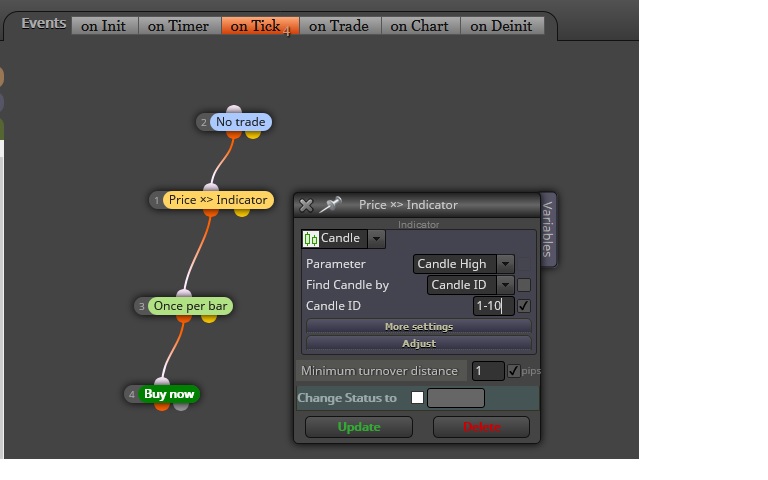Image resolution: width=768 pixels, height=480 pixels.
Task: Enable the Change Status to checkbox
Action: click(x=417, y=397)
